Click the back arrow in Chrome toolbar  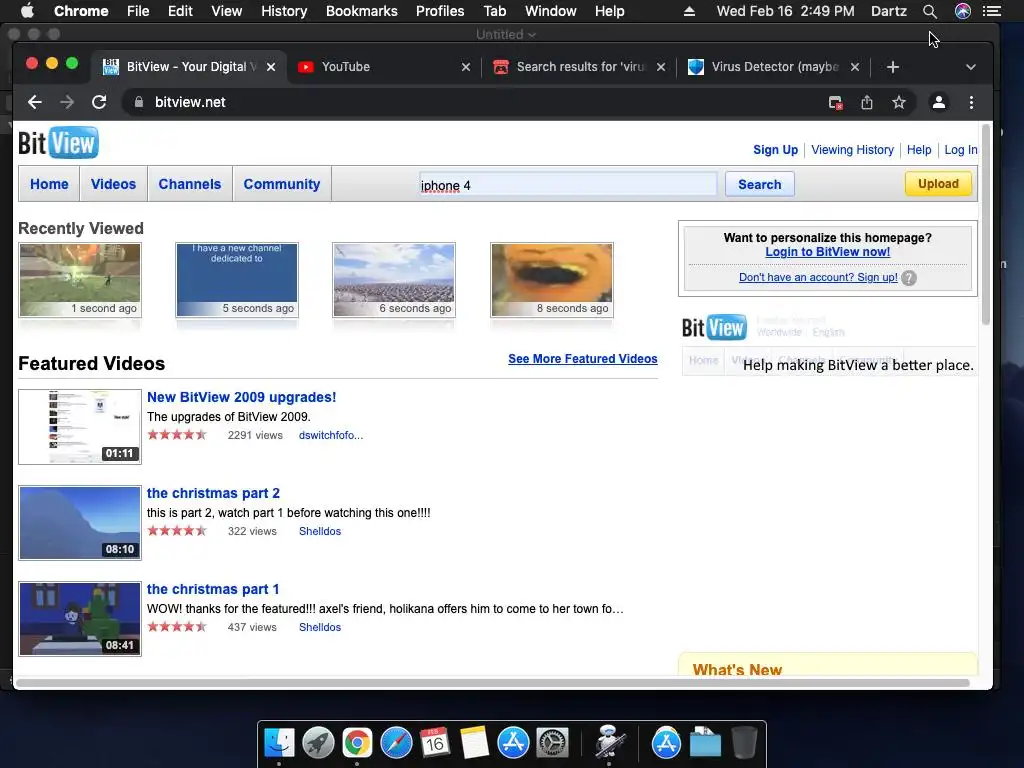pos(35,102)
